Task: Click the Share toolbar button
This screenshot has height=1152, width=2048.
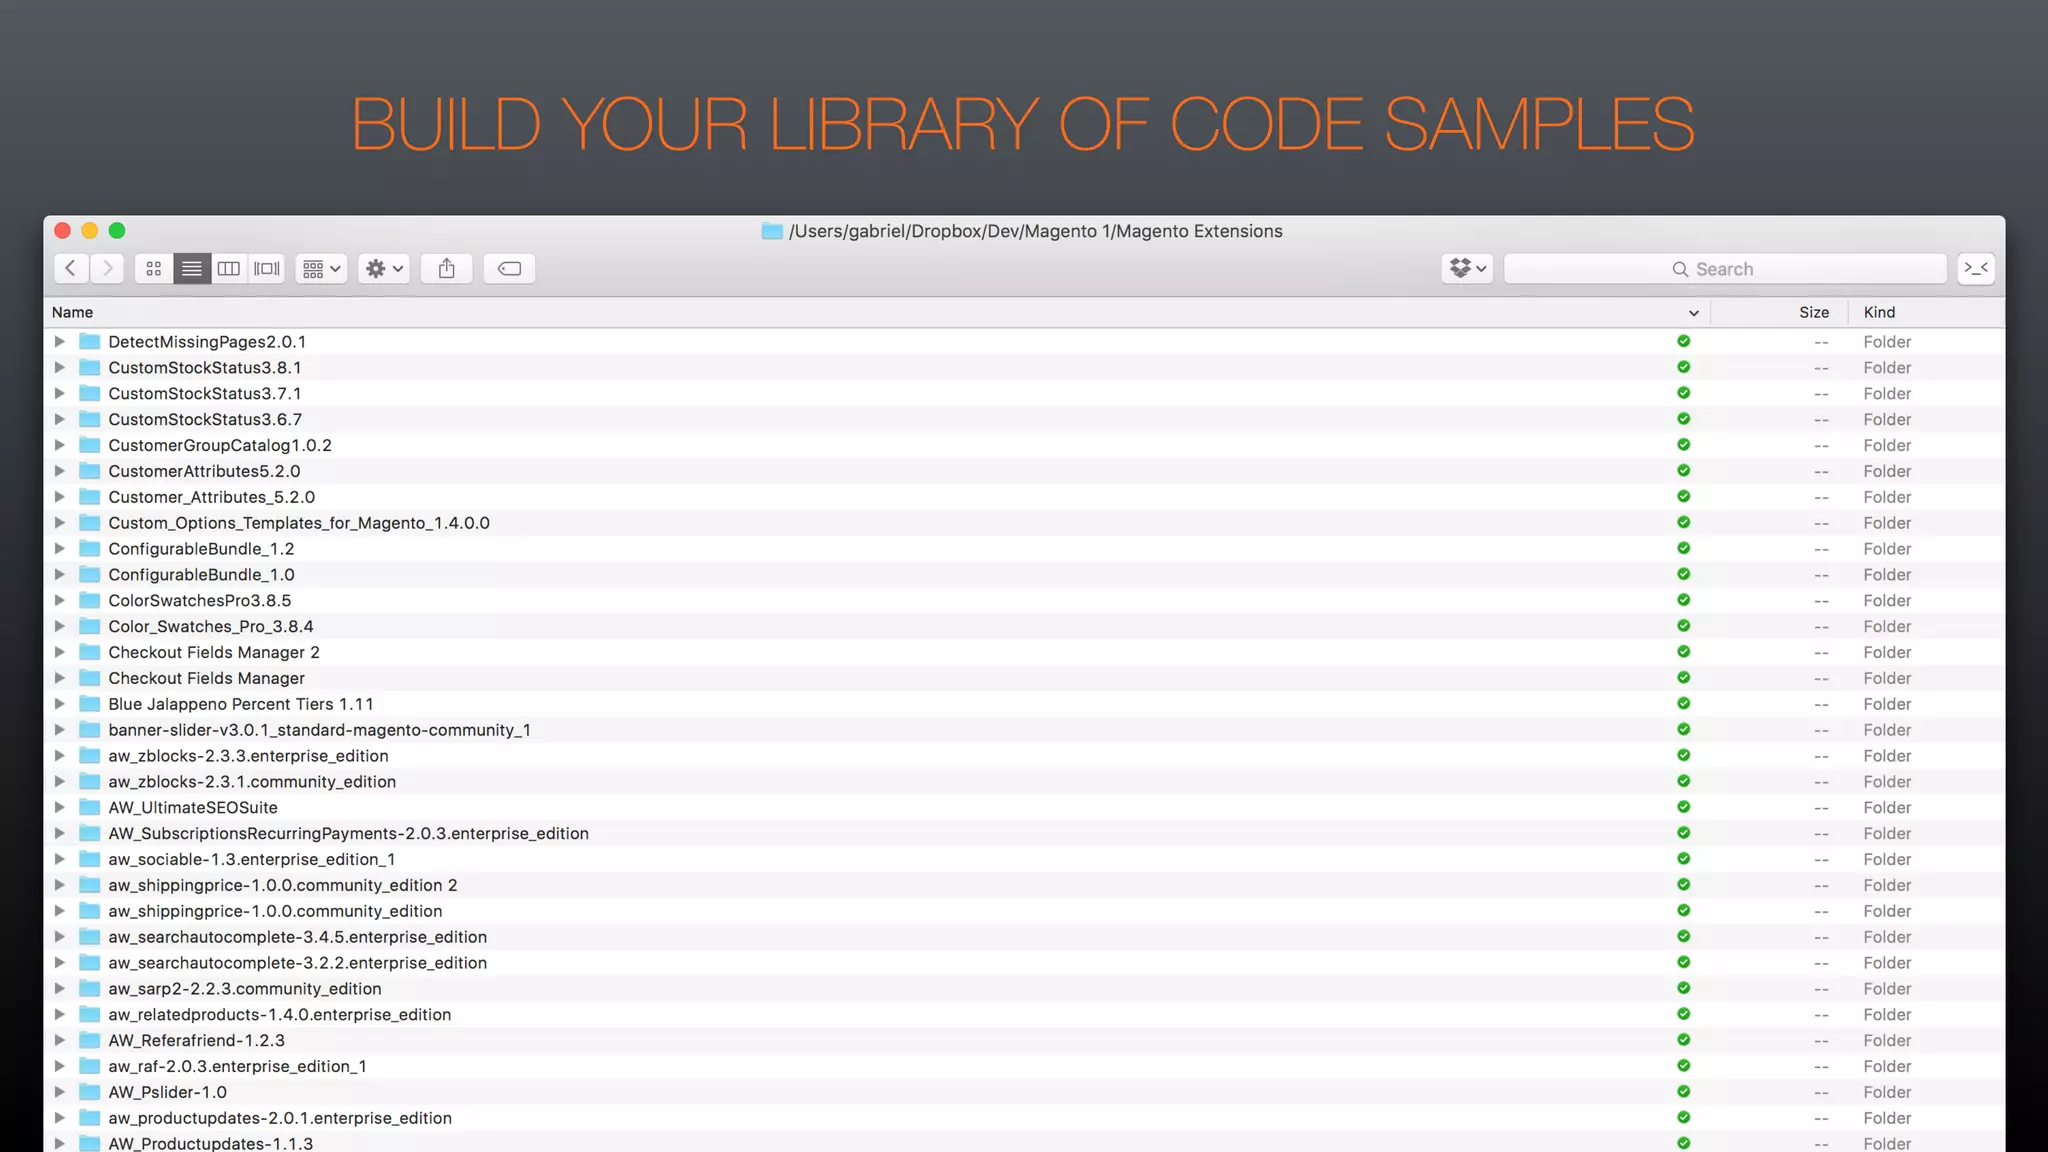Action: [447, 268]
